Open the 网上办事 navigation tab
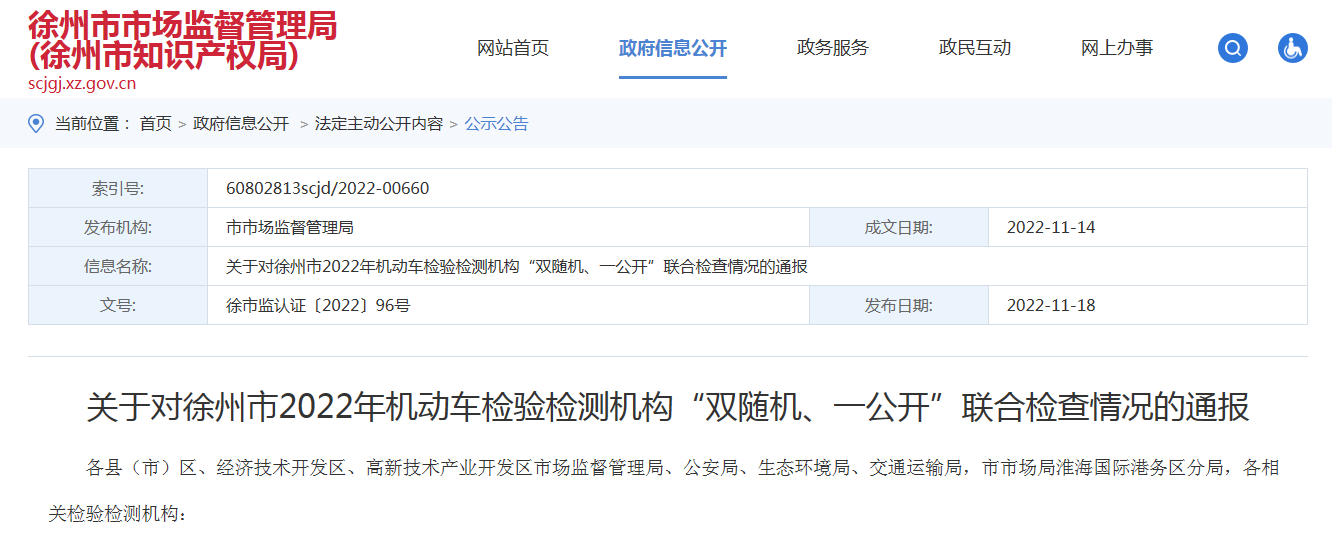 point(1117,48)
